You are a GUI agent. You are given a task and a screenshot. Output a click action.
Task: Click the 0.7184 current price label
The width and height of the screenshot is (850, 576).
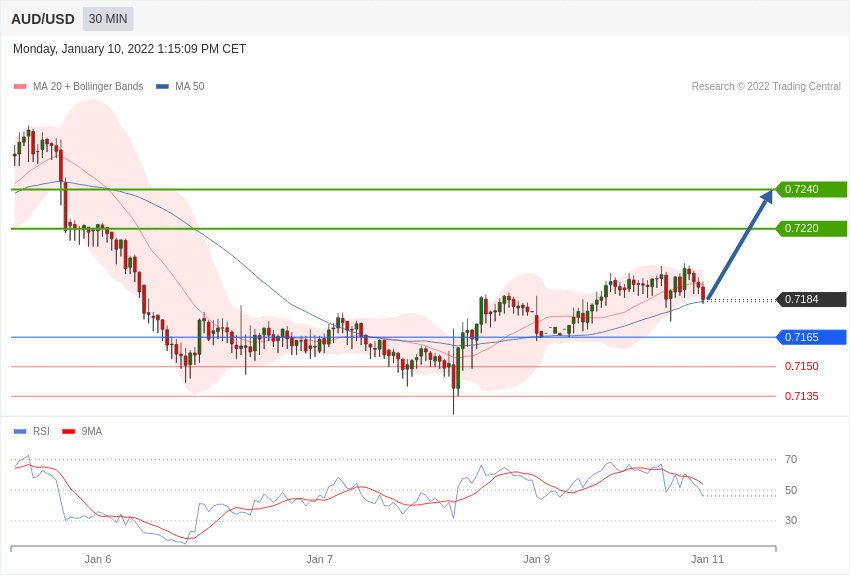coord(811,299)
